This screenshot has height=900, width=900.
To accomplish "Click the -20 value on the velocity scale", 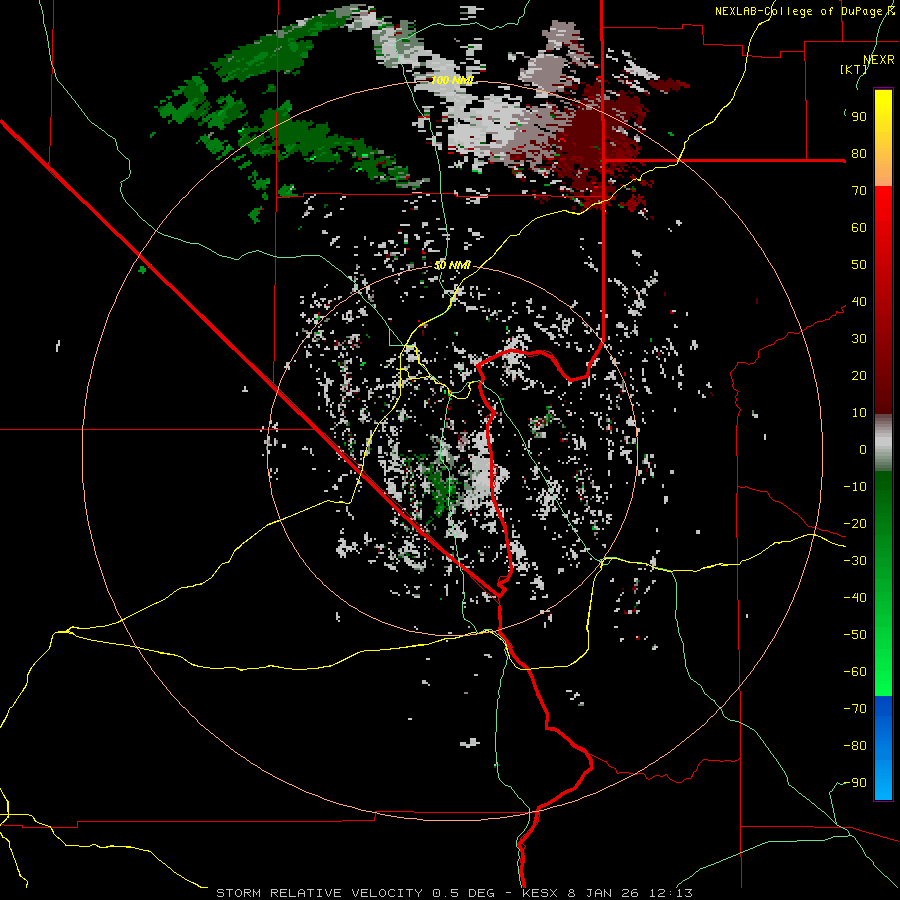I will pos(855,524).
